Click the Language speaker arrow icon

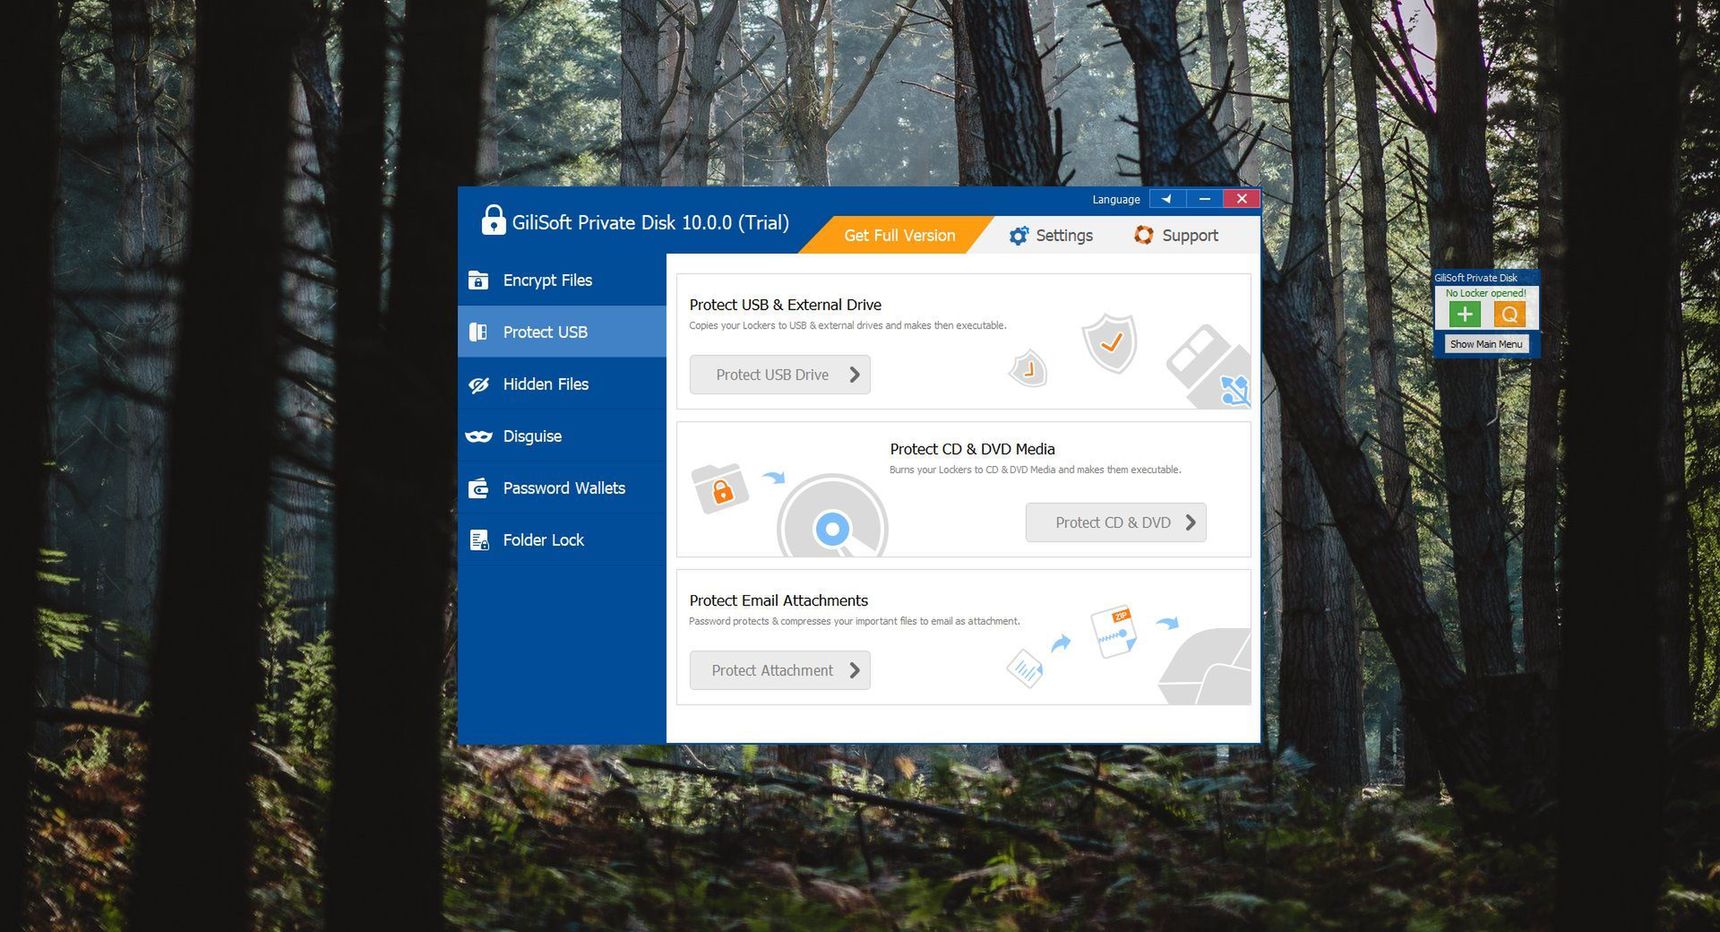click(x=1167, y=199)
